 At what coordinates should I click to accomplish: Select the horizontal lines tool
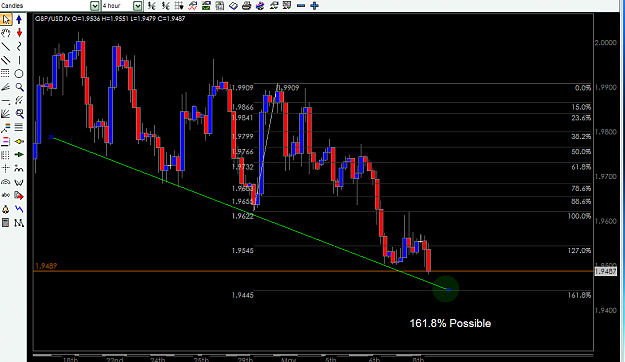[x=19, y=128]
